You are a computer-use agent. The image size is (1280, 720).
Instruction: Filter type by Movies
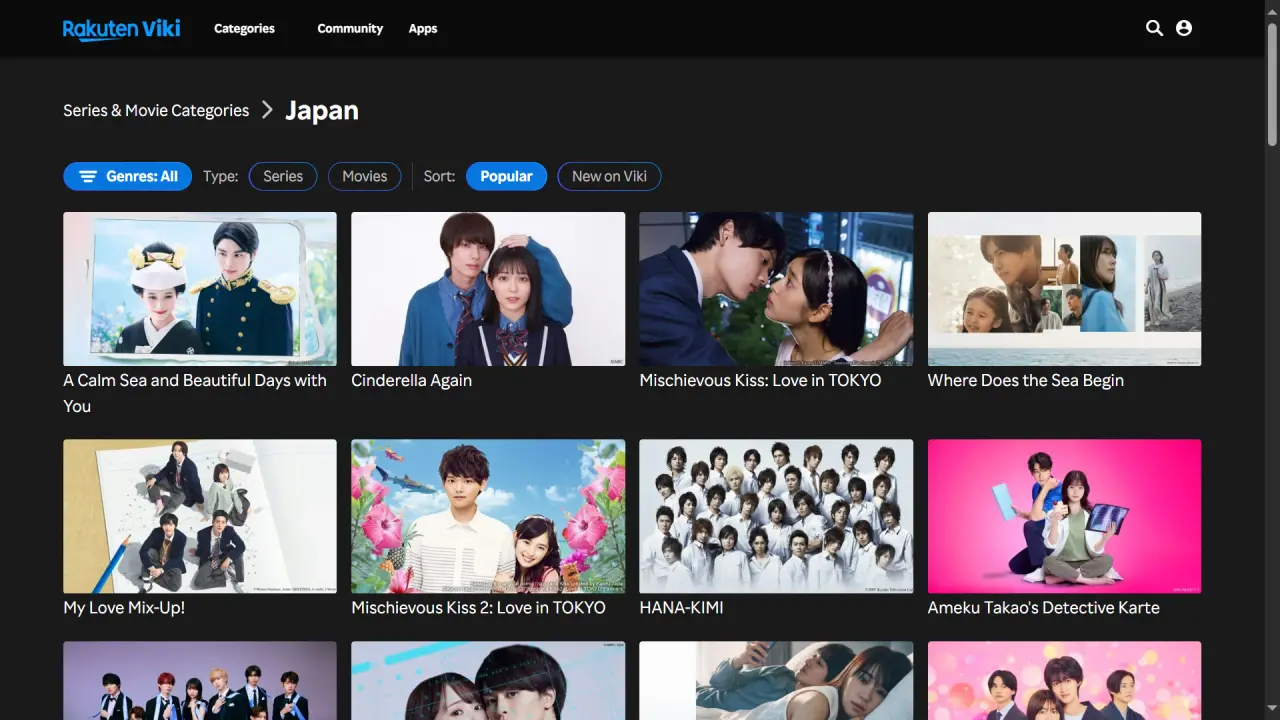pos(365,176)
